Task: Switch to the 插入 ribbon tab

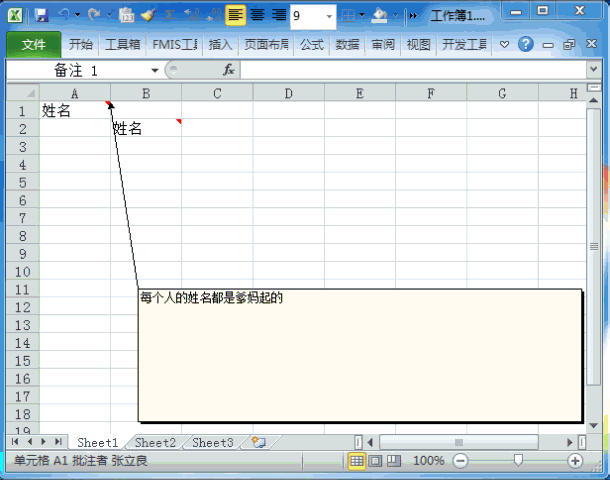Action: click(x=221, y=45)
